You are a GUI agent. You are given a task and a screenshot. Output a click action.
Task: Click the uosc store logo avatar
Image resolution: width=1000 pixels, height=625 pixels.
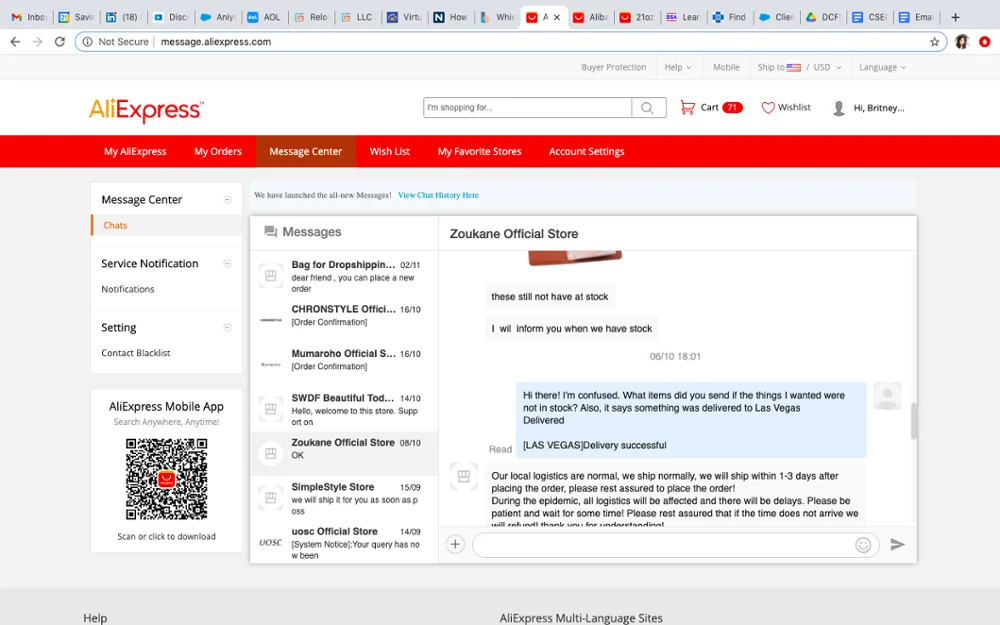pos(270,542)
